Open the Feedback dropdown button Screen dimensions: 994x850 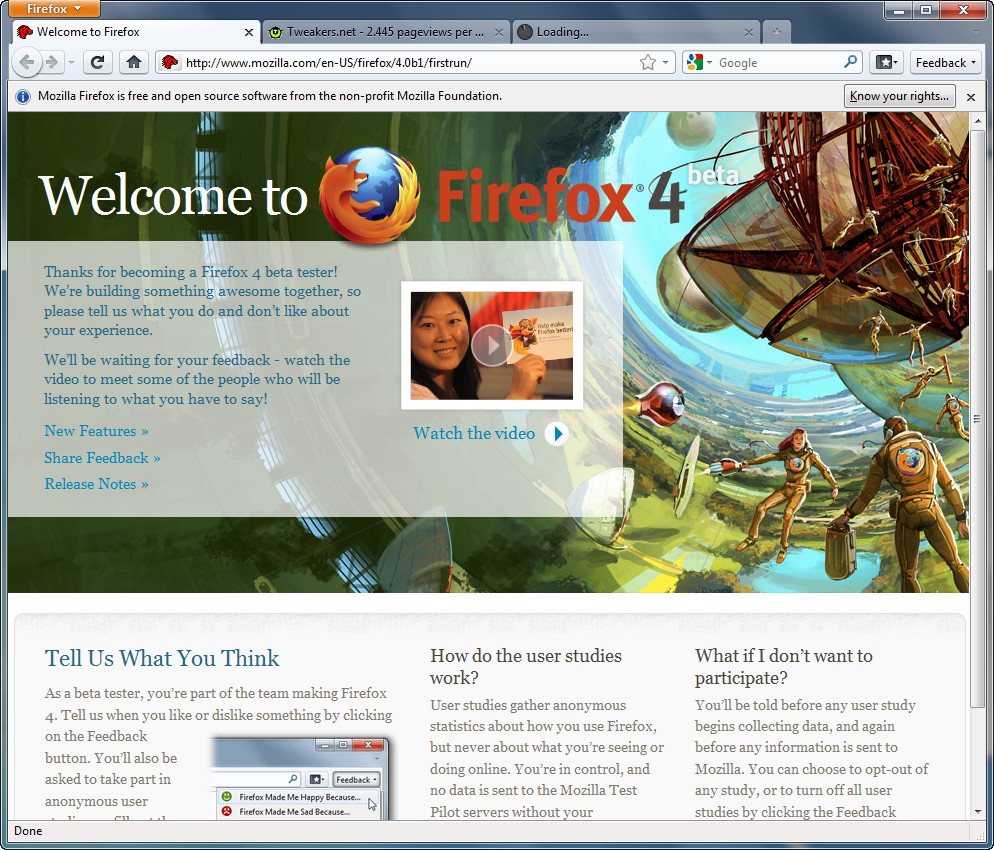coord(947,62)
